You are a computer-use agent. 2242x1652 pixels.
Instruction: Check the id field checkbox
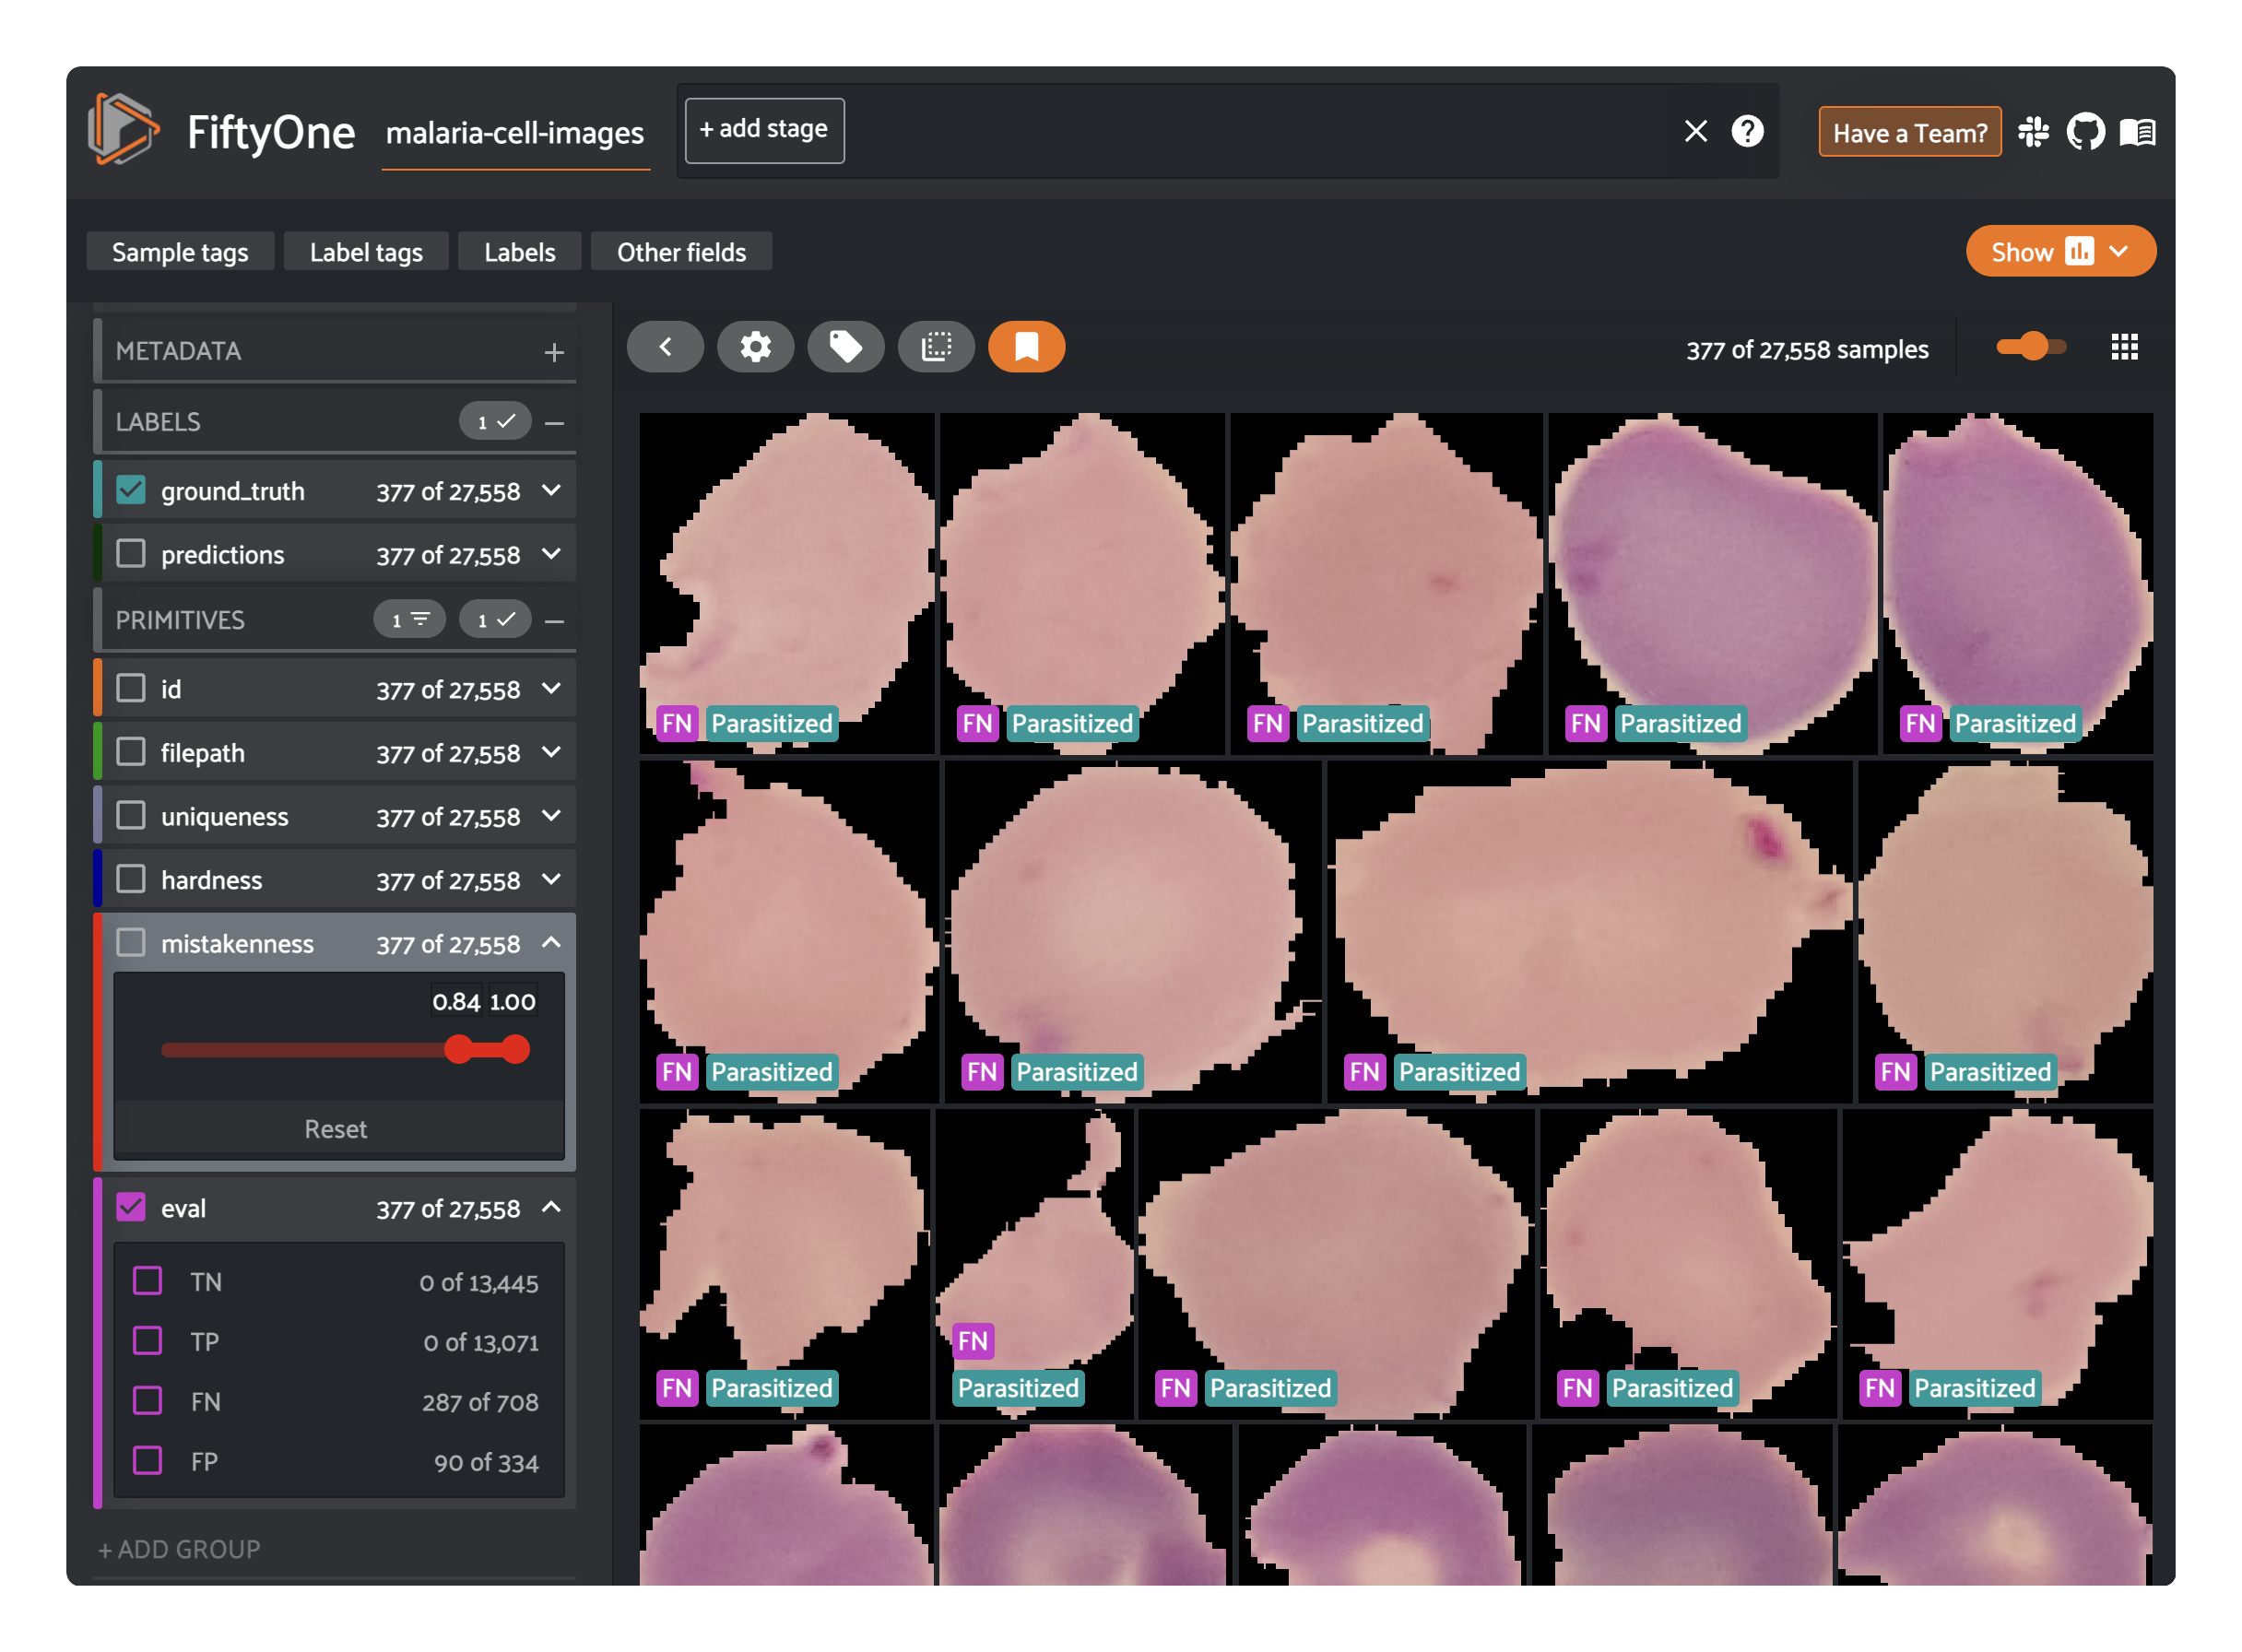click(131, 689)
